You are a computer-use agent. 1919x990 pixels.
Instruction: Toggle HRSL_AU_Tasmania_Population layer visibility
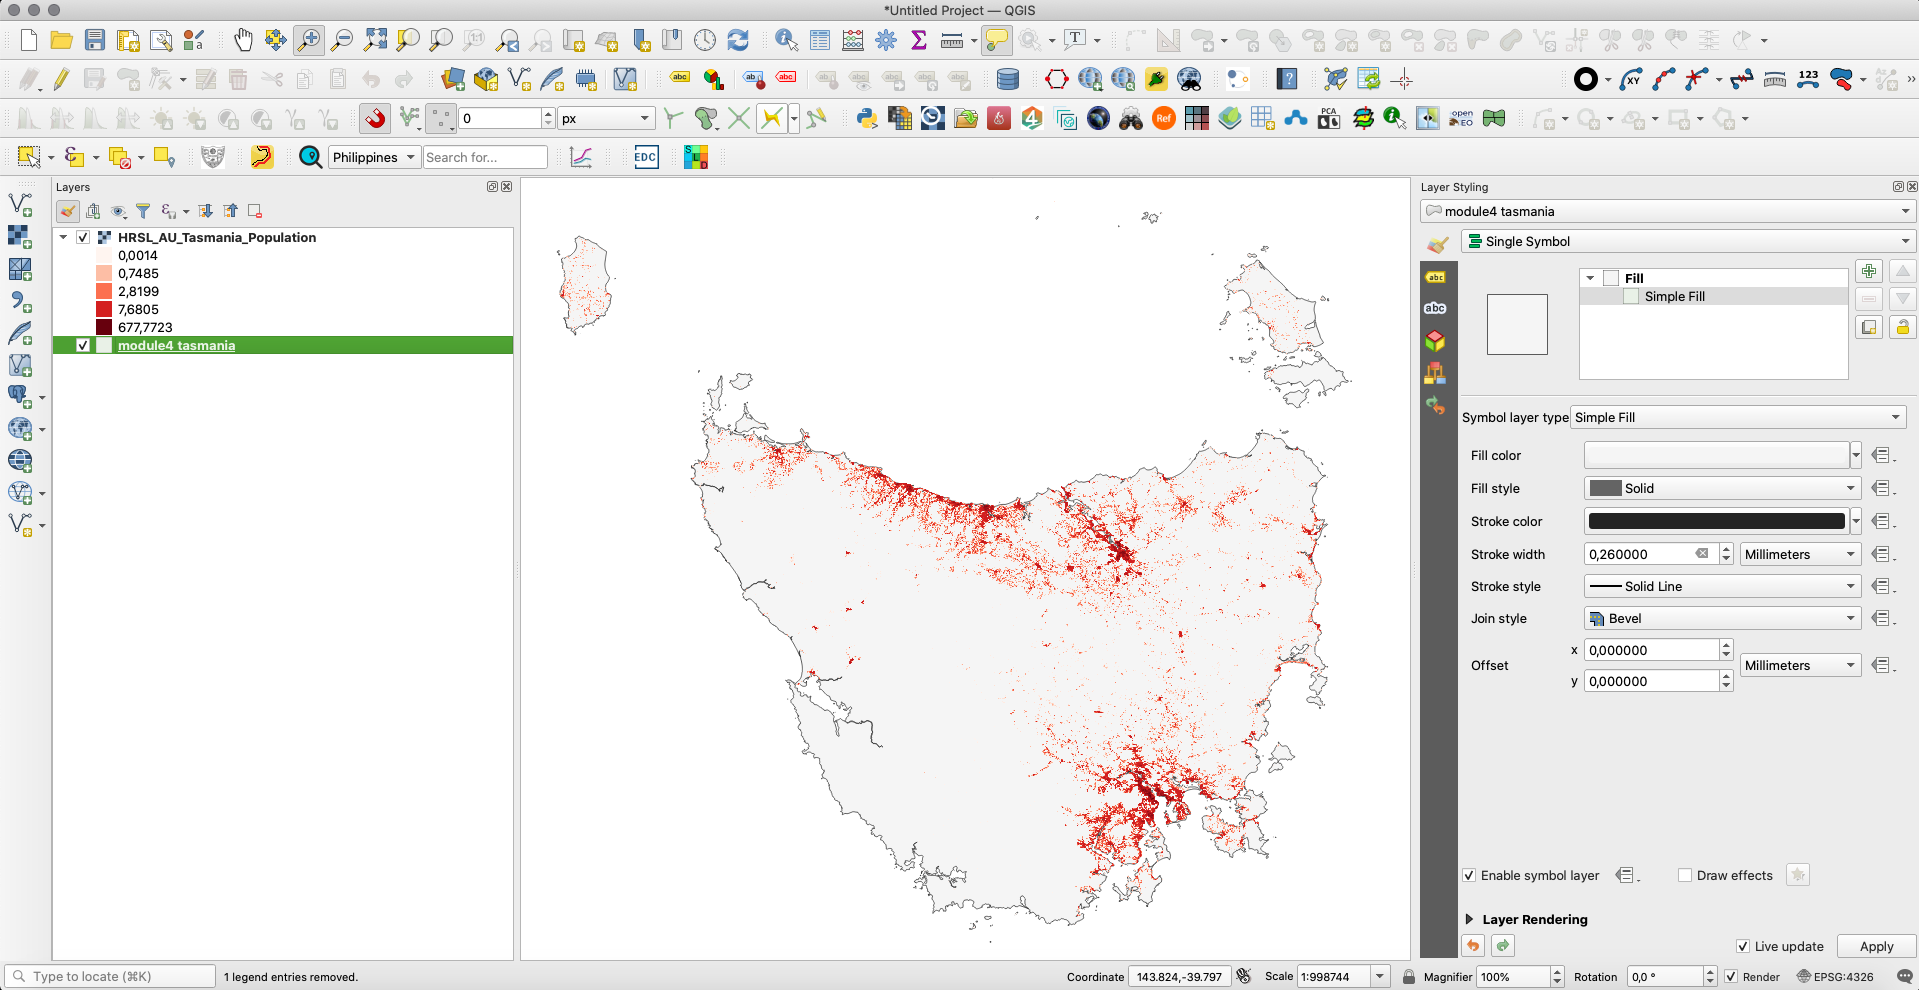tap(83, 237)
